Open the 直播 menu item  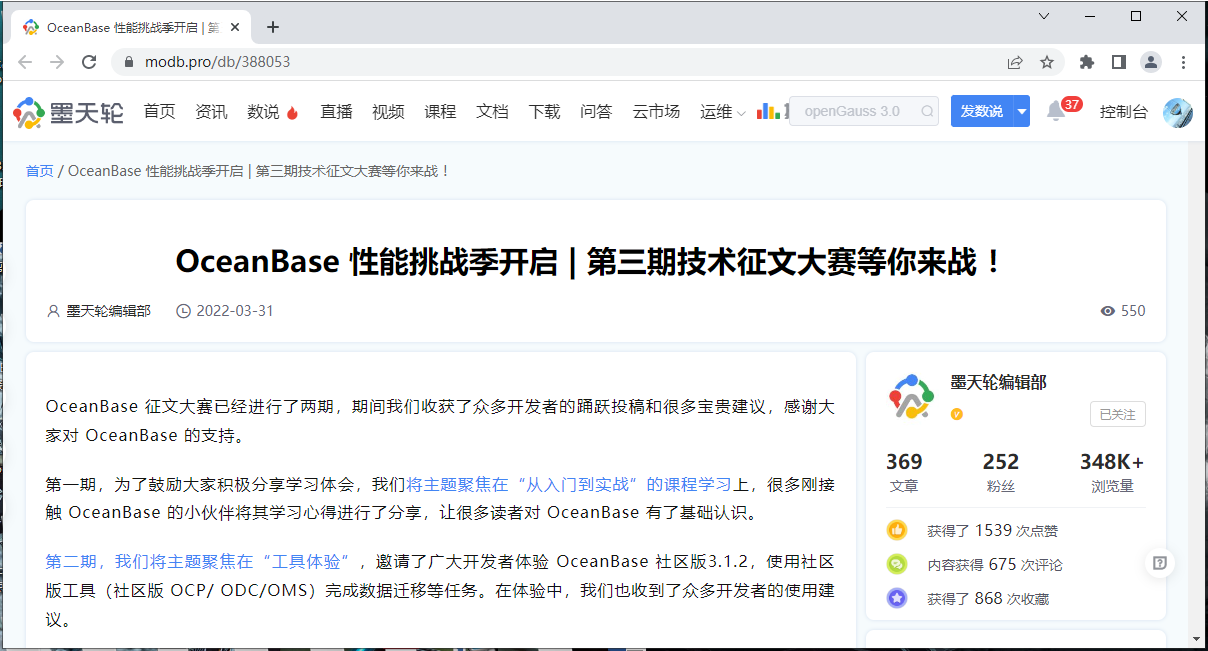336,112
